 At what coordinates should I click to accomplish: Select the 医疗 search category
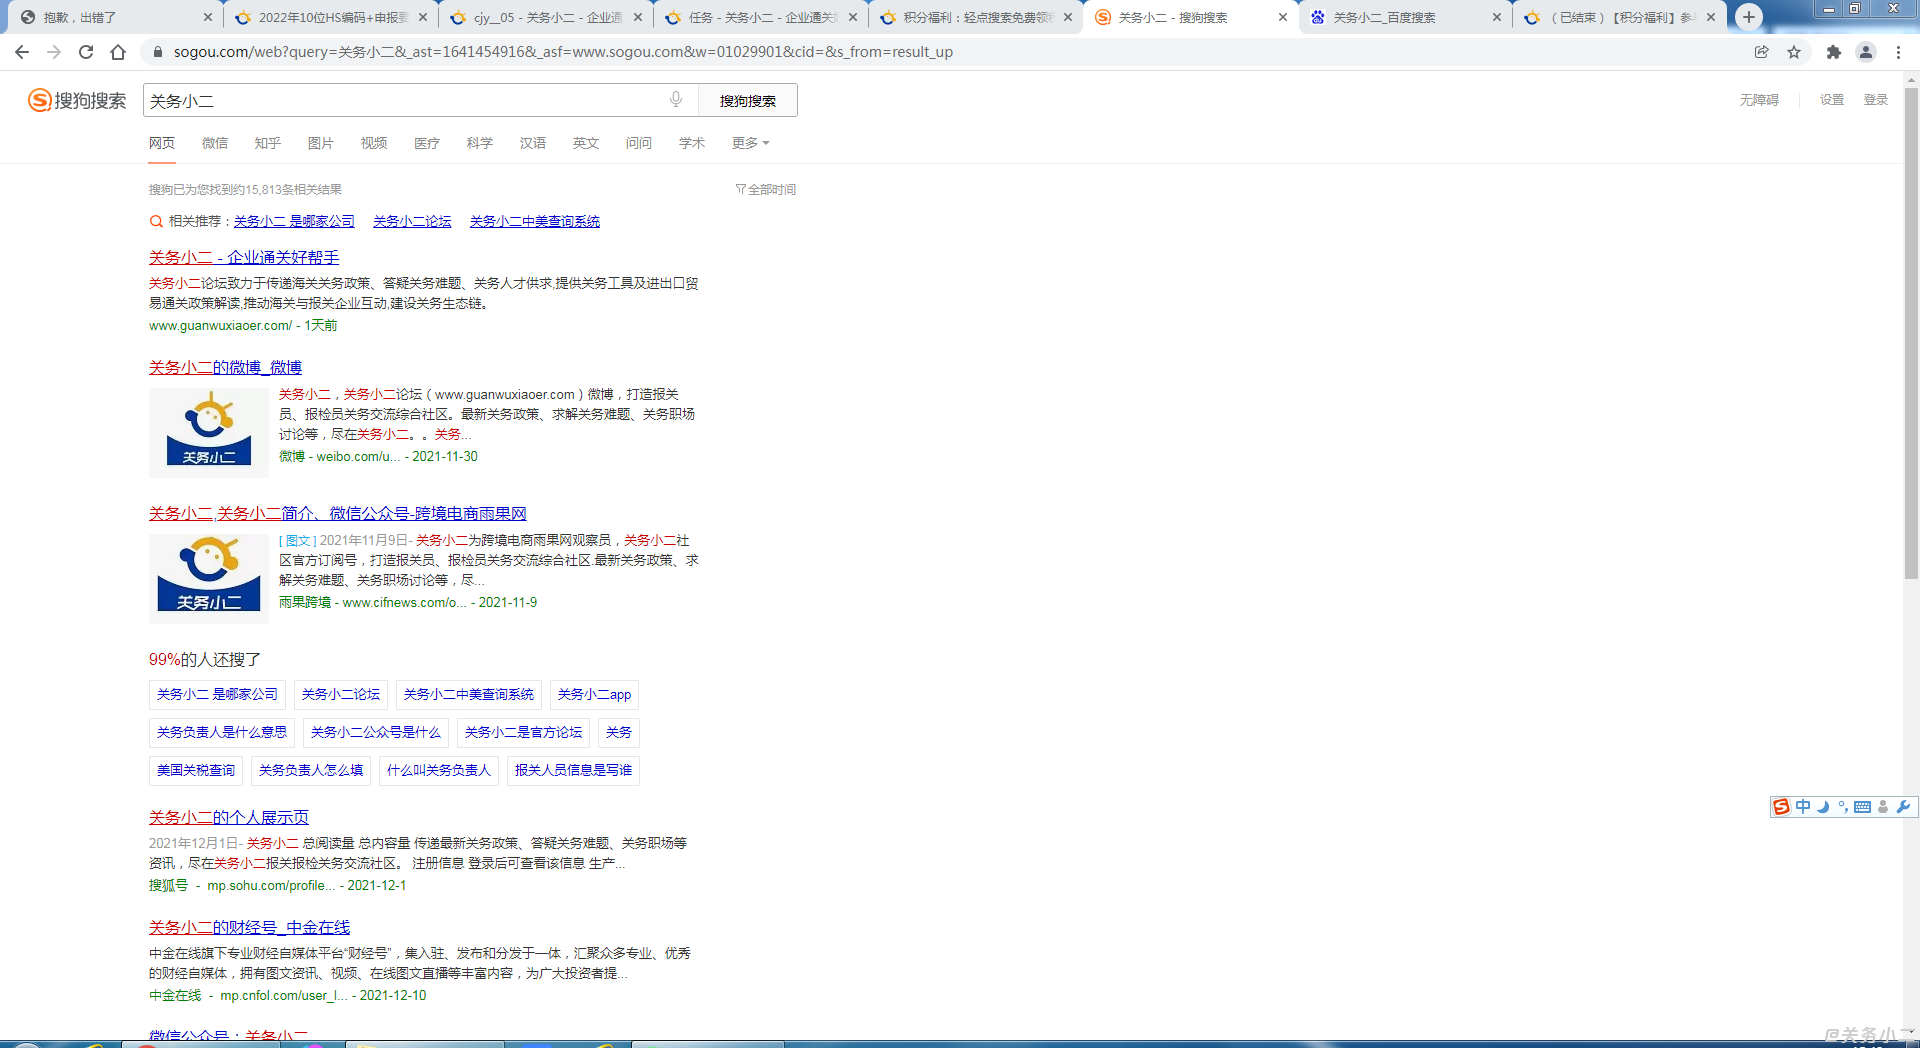[x=427, y=143]
